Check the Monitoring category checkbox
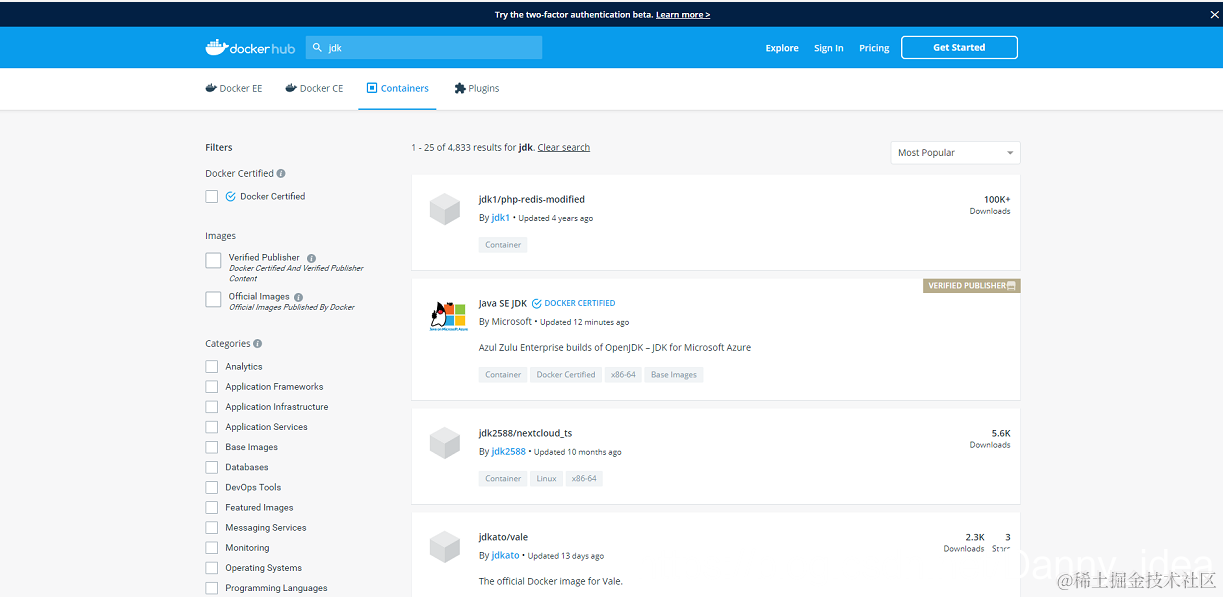 [x=212, y=548]
